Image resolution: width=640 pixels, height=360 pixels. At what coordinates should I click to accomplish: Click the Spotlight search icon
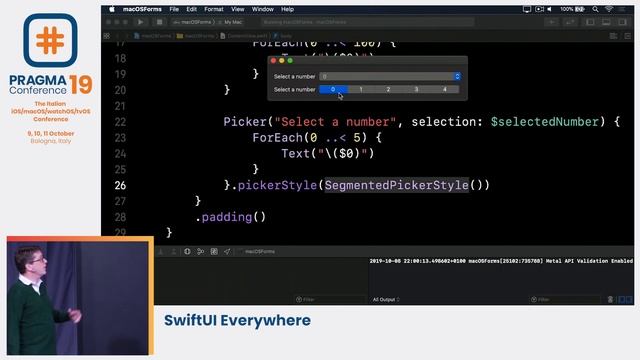[x=596, y=9]
